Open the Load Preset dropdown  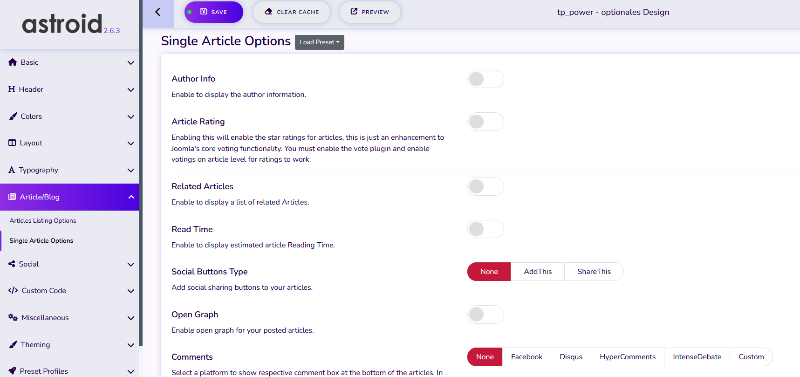click(319, 42)
